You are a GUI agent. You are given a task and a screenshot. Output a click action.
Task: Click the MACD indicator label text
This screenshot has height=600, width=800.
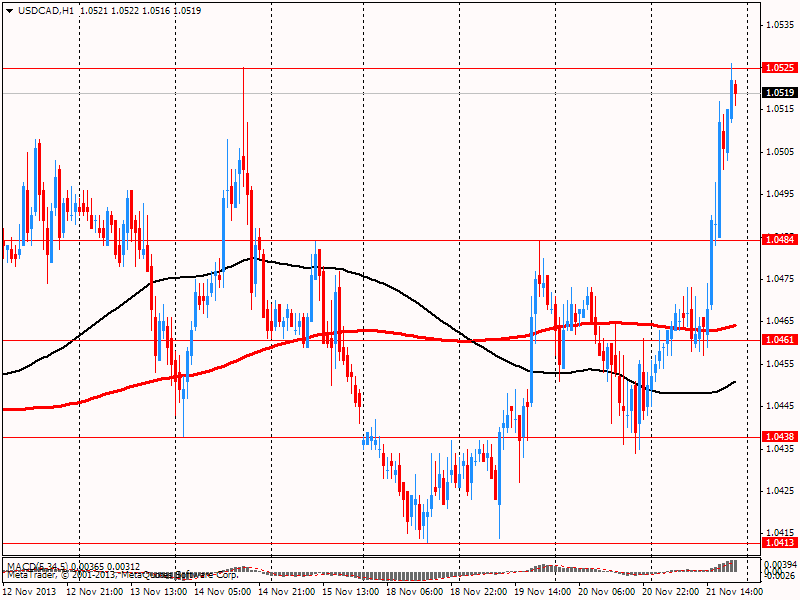(x=73, y=567)
